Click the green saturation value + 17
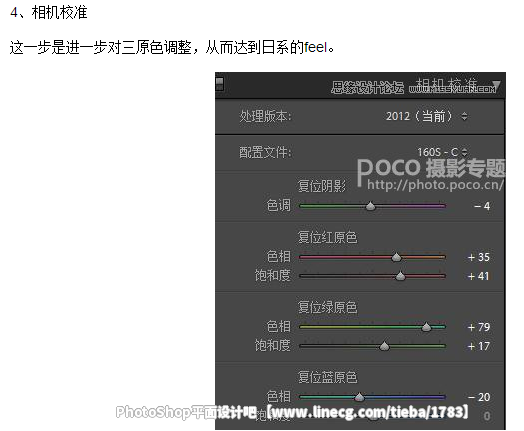The height and width of the screenshot is (431, 524). click(x=479, y=346)
